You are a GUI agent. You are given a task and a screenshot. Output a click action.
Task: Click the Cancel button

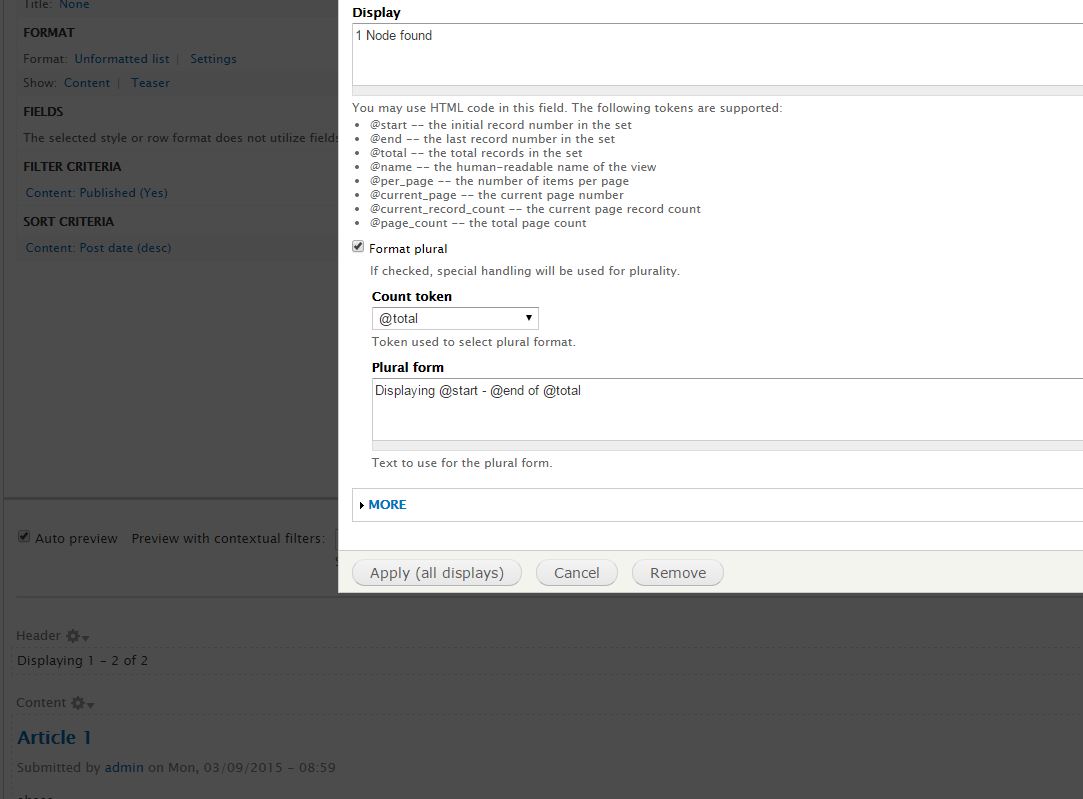point(576,572)
